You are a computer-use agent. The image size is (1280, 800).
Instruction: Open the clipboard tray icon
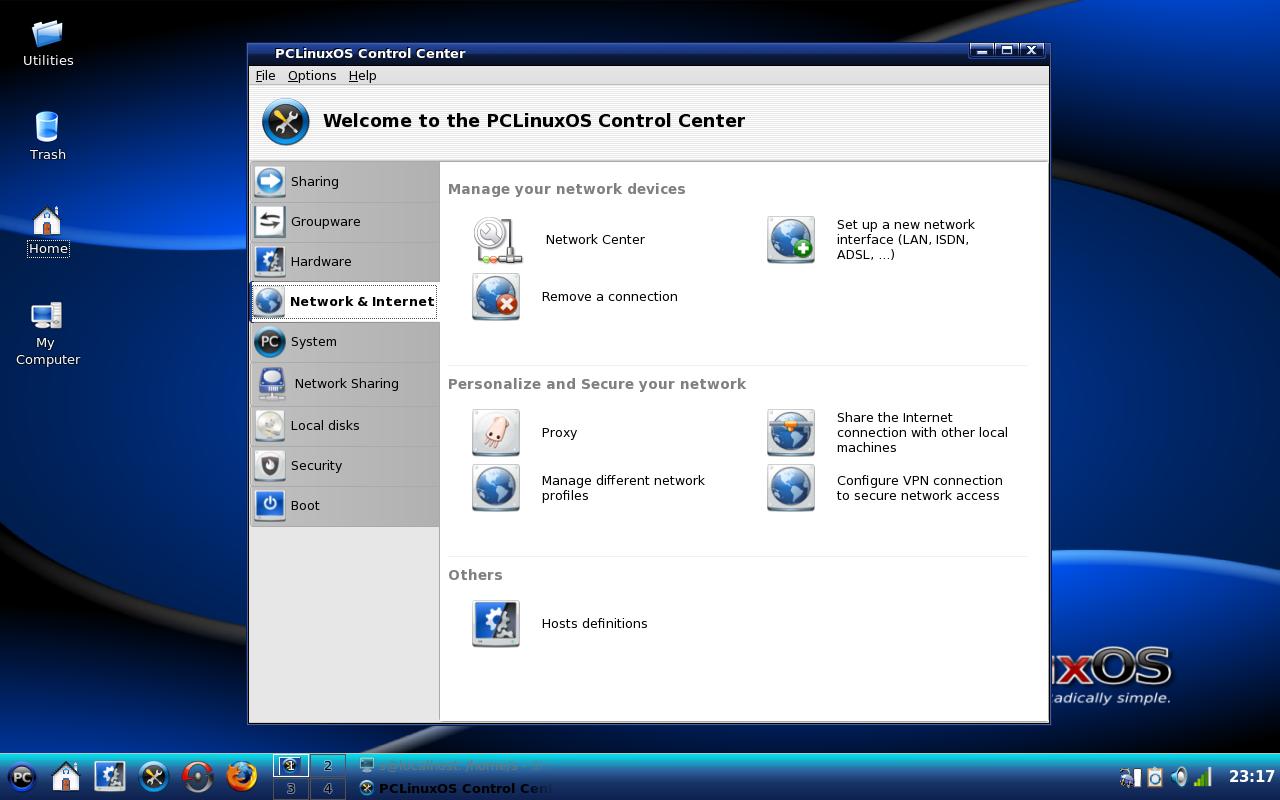1155,777
